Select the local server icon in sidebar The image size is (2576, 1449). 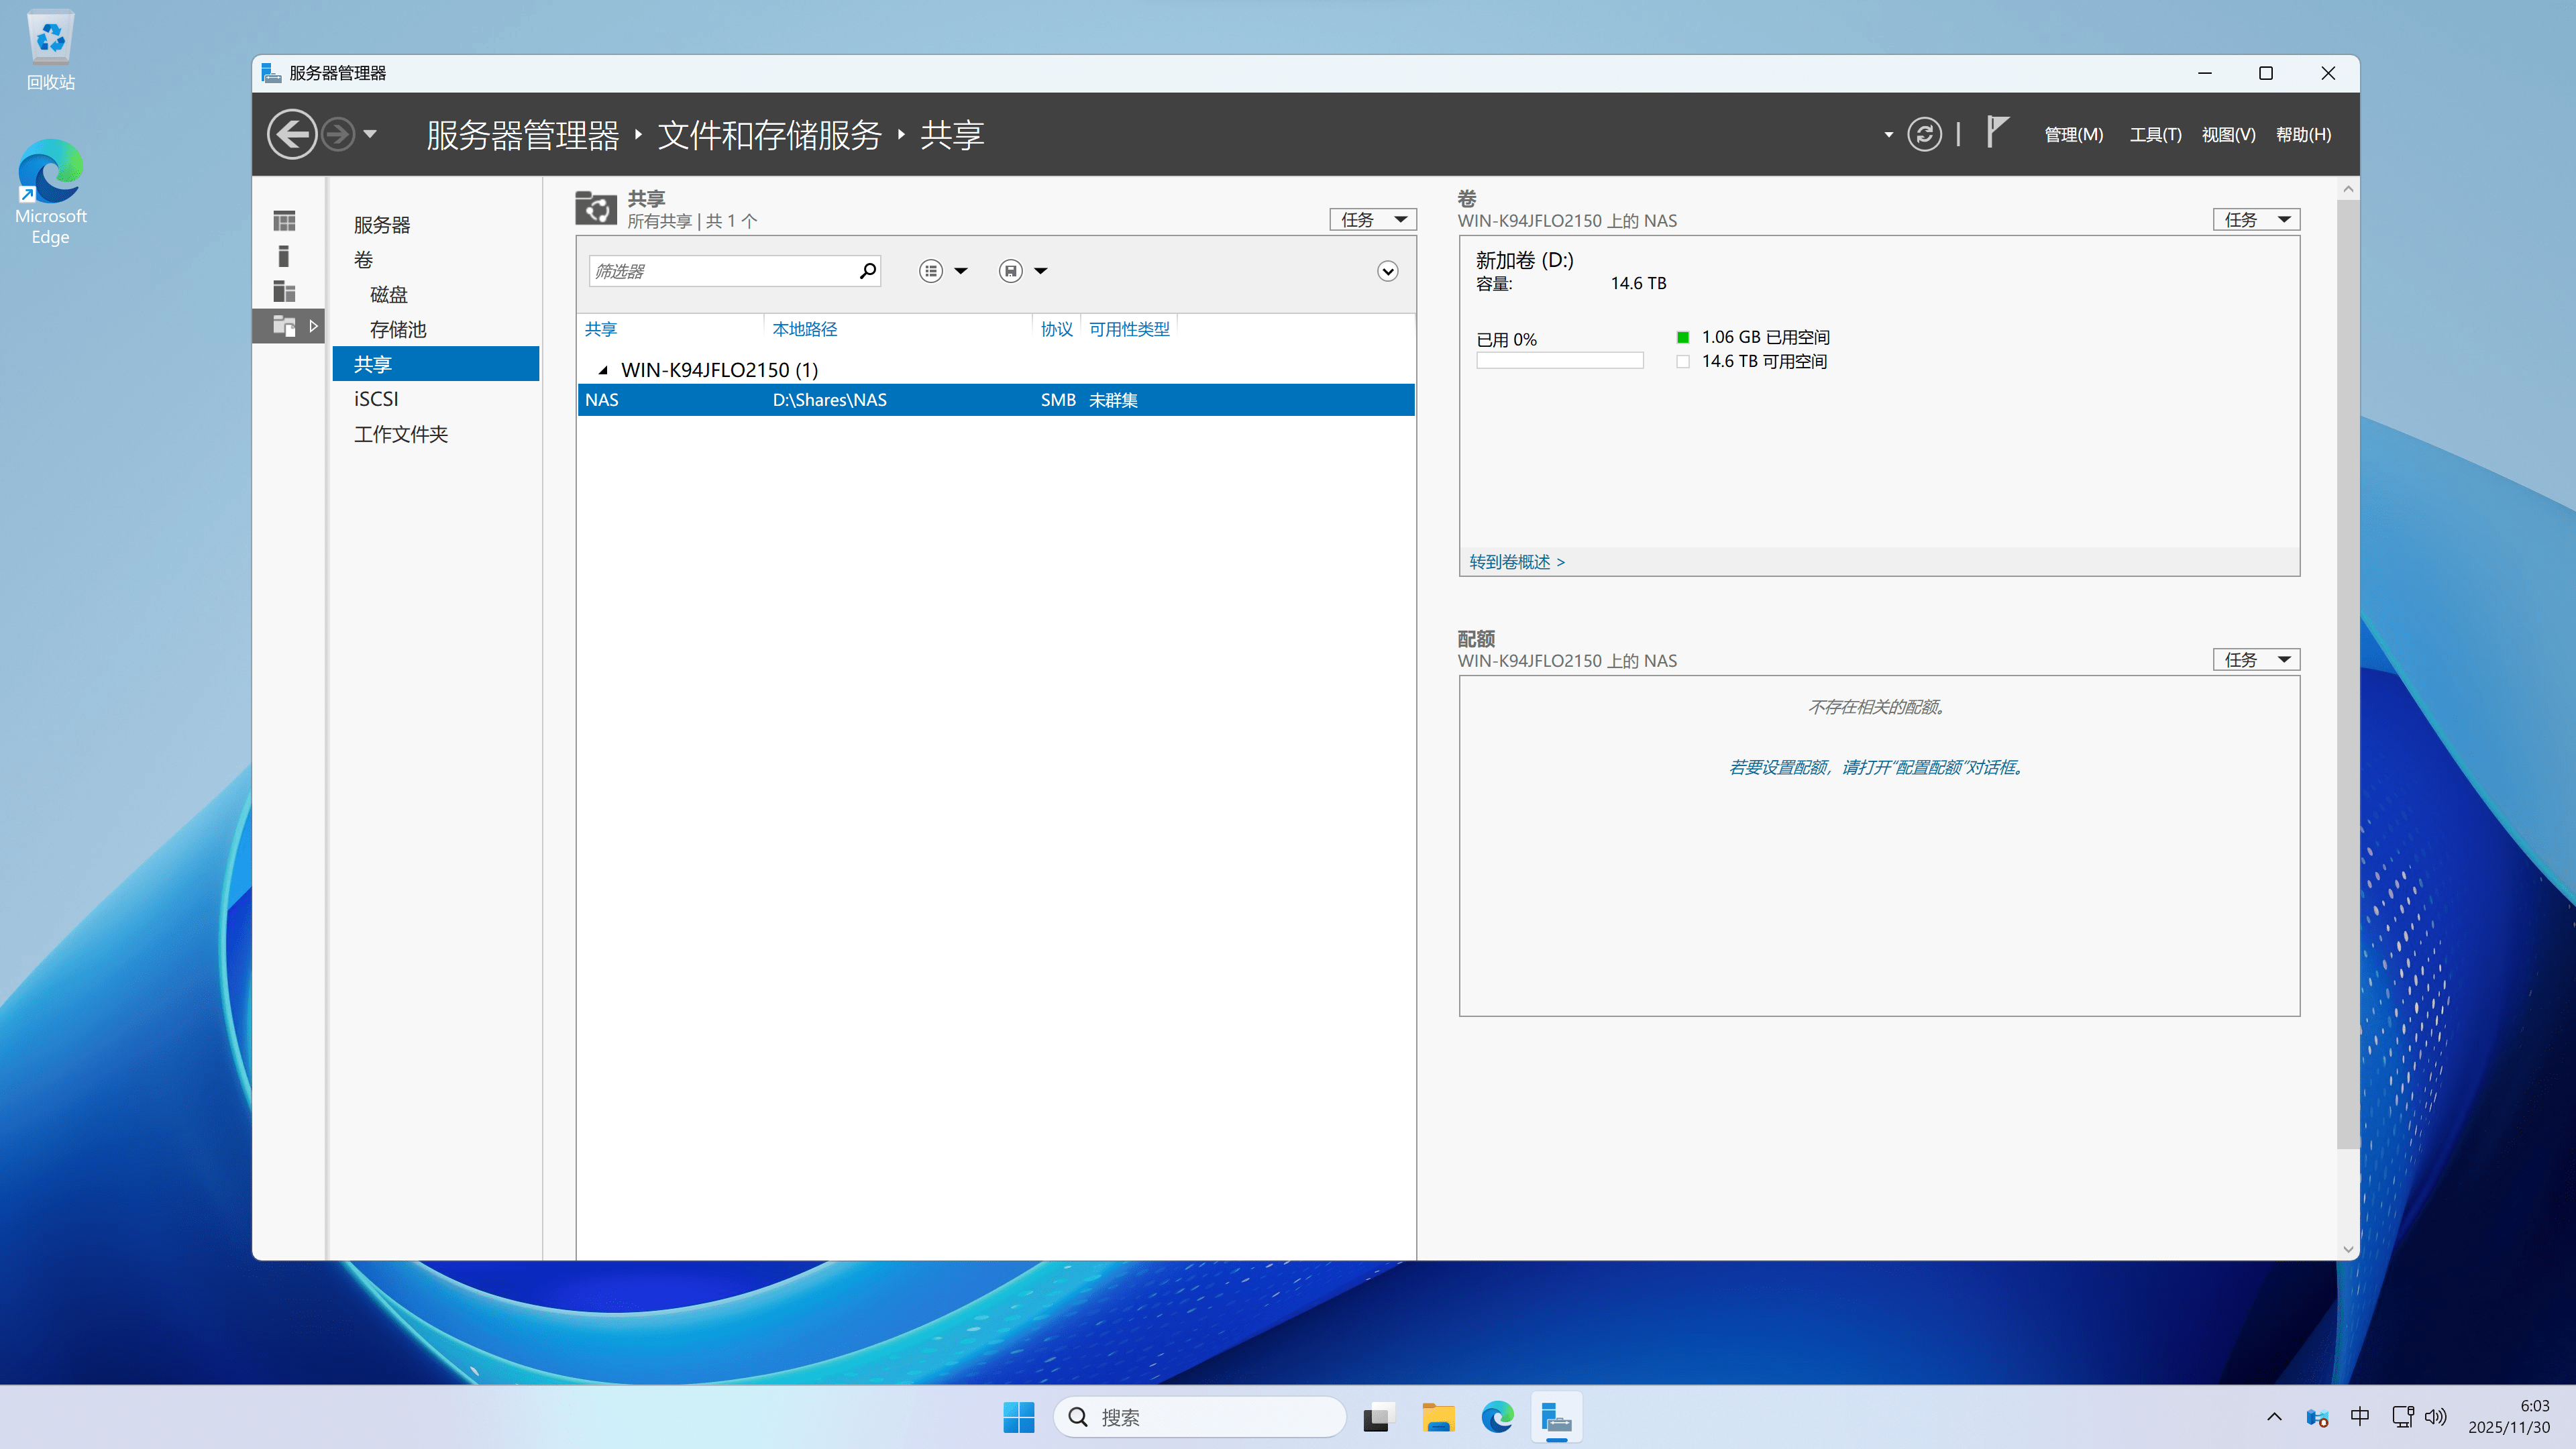(x=284, y=256)
